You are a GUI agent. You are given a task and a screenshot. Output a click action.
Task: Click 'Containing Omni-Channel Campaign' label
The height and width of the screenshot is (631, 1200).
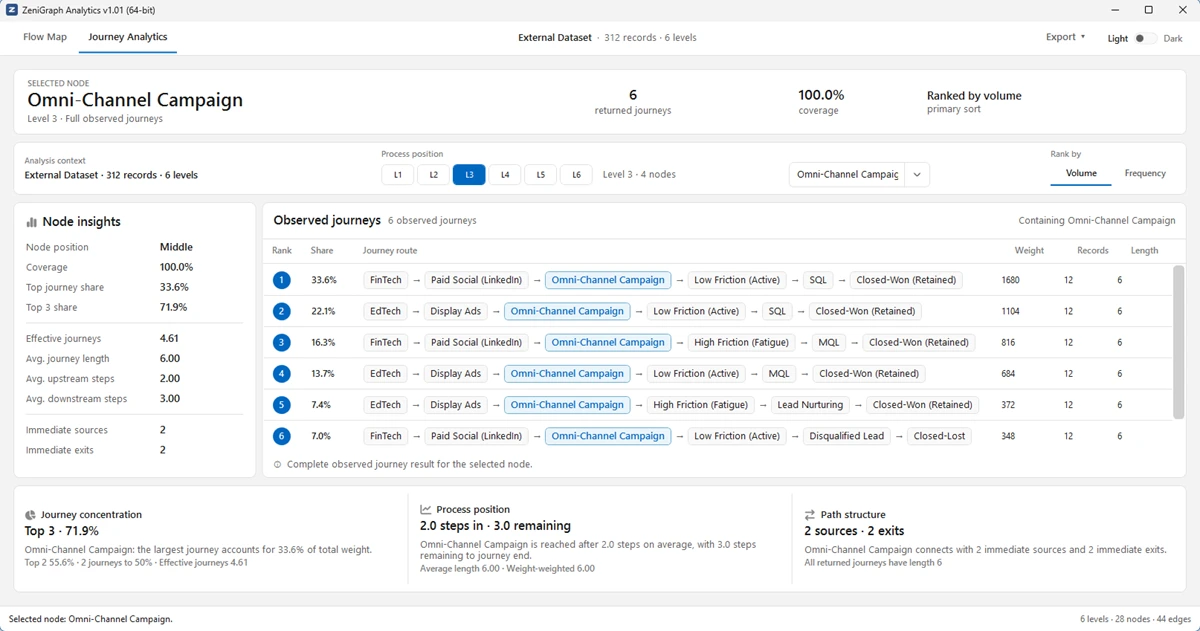(1097, 220)
